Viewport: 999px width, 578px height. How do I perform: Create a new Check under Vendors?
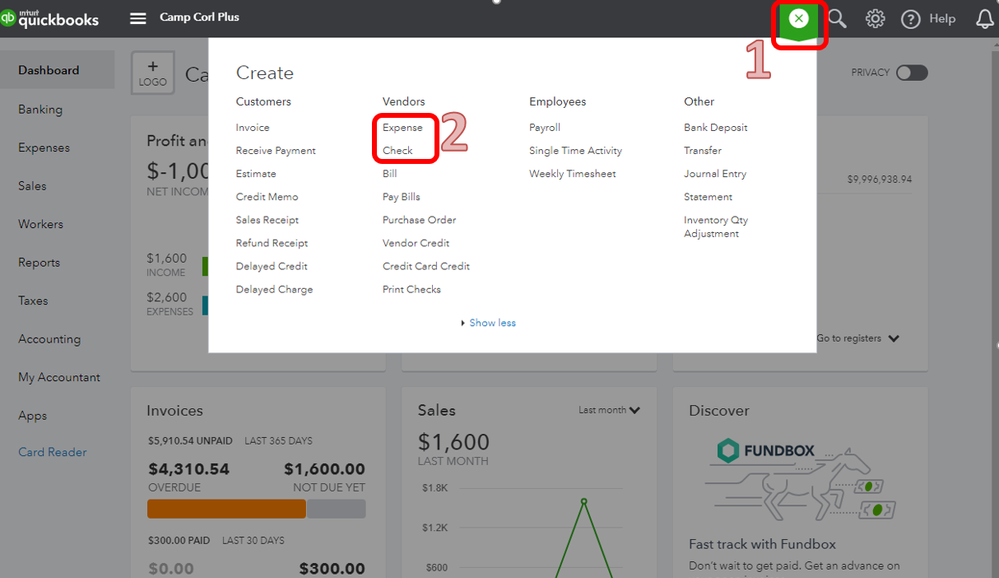click(x=398, y=150)
